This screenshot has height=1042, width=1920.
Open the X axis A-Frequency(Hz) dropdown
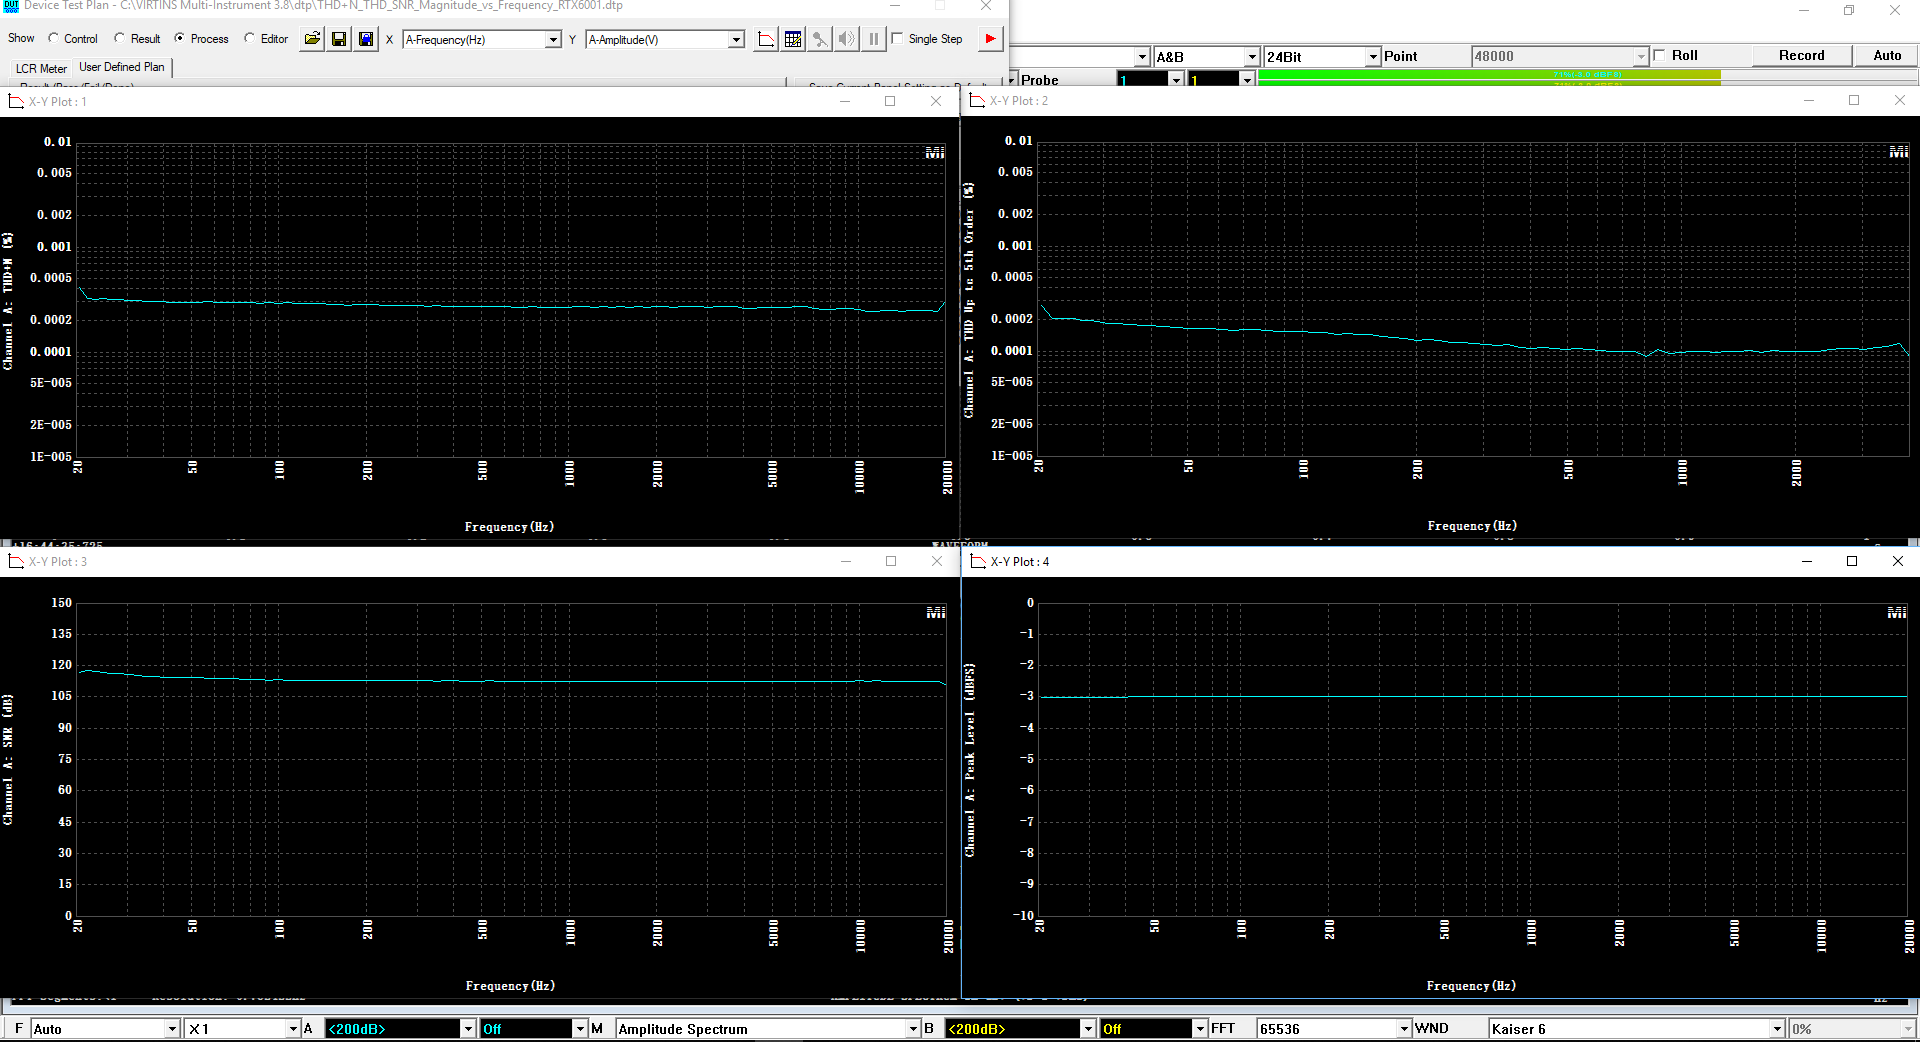pyautogui.click(x=553, y=40)
